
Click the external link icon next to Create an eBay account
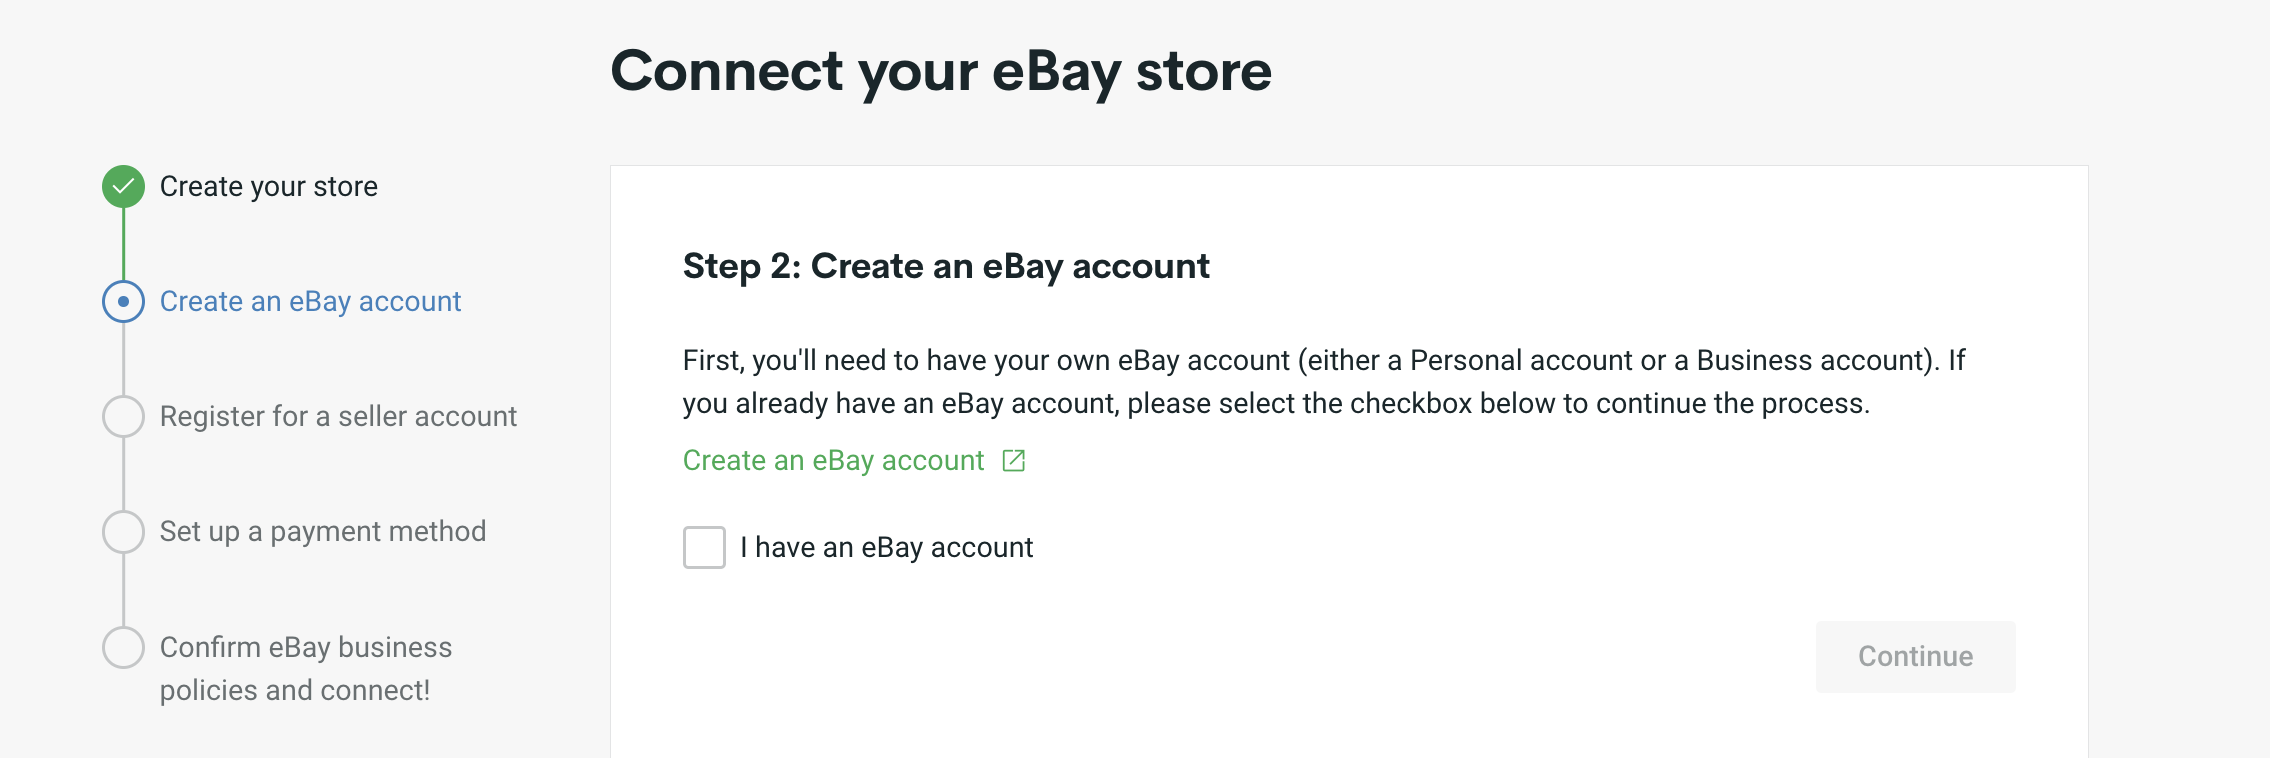1015,461
